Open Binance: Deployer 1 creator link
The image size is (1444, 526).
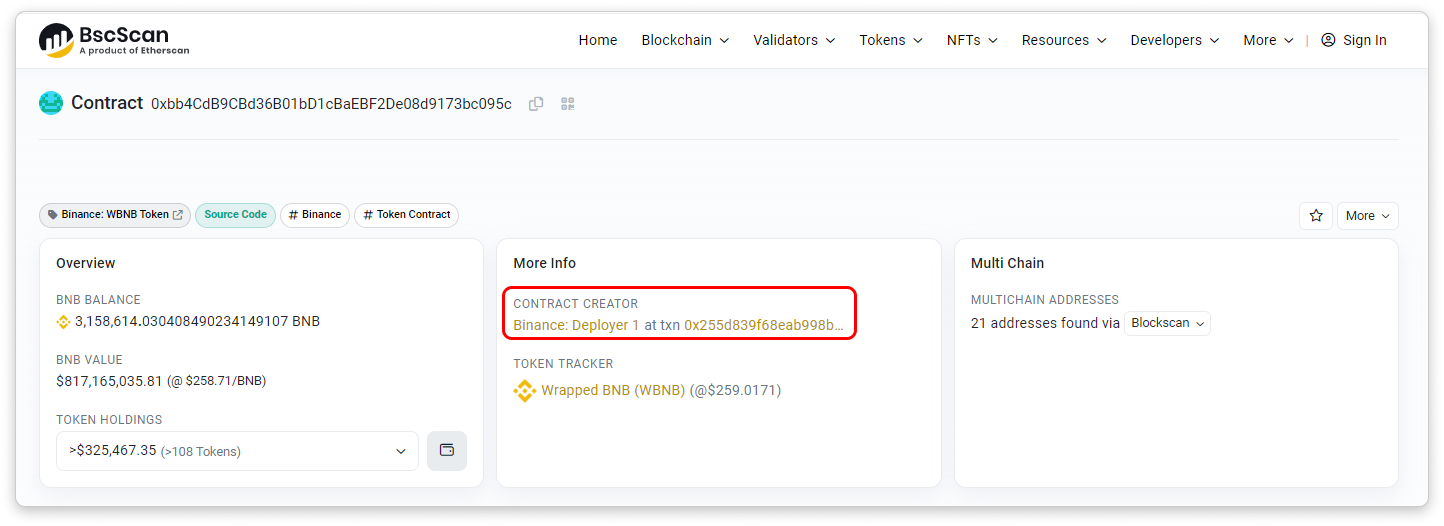tap(576, 326)
